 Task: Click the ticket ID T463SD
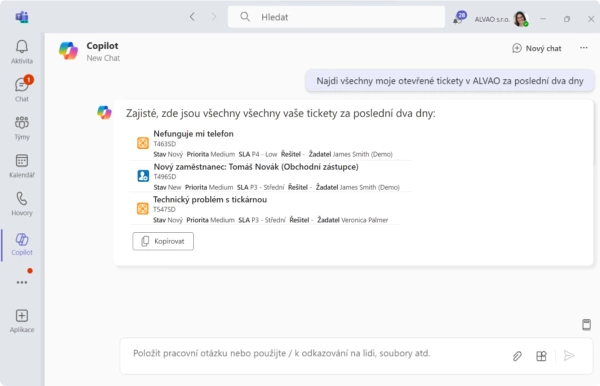(165, 144)
